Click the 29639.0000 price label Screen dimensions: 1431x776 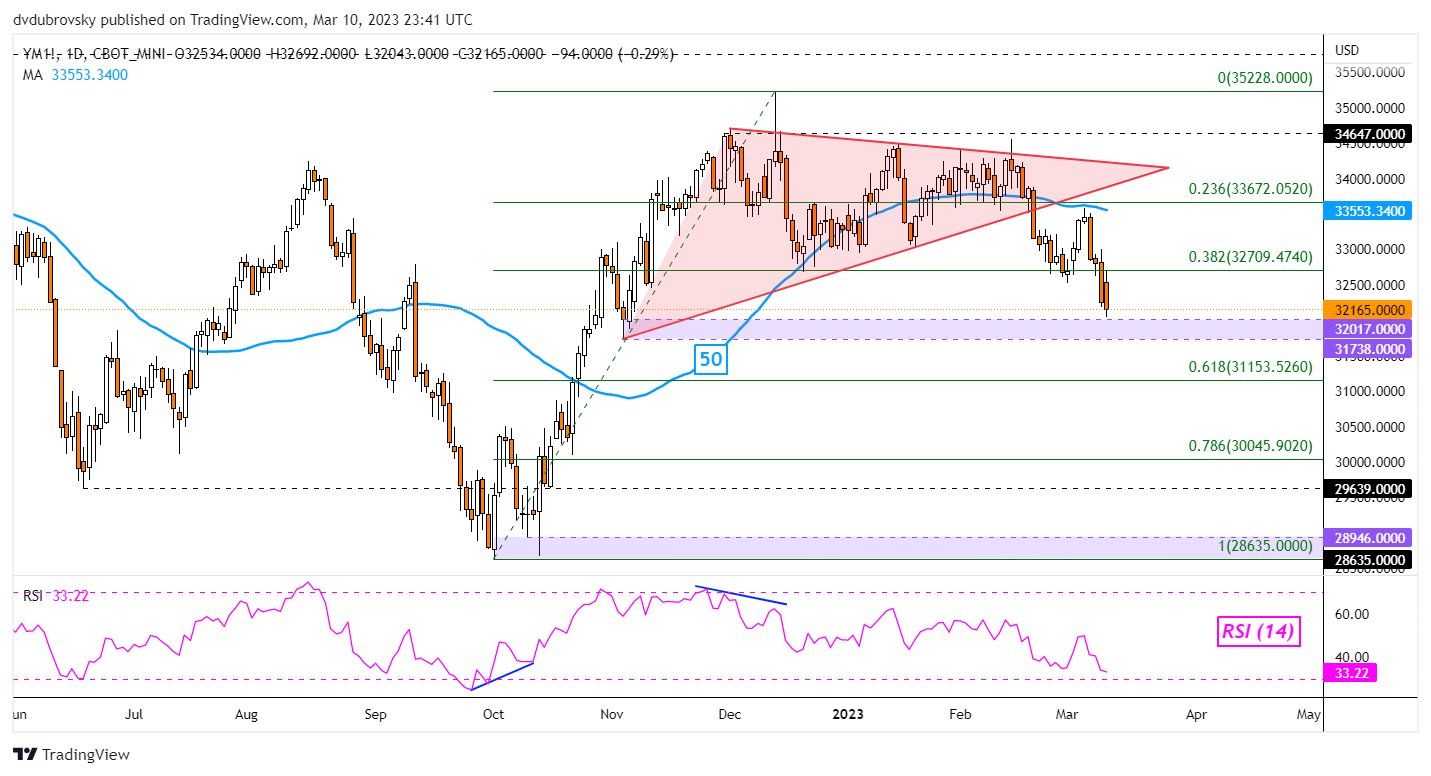coord(1367,489)
